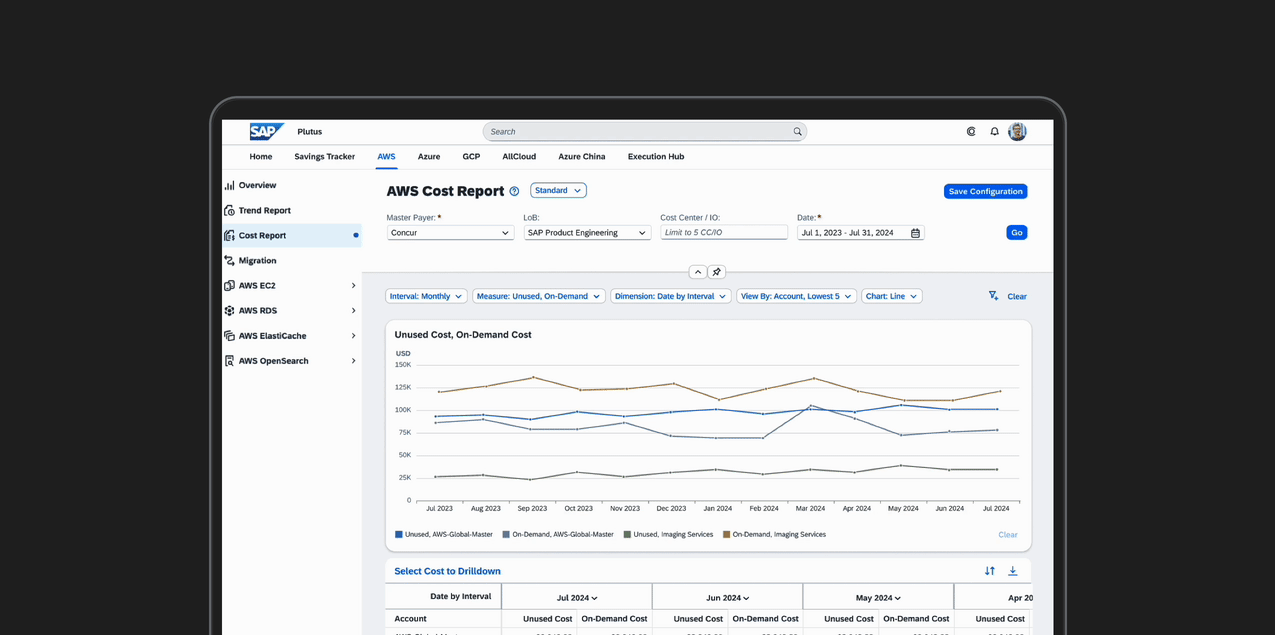The image size is (1275, 635).
Task: Open the notifications bell
Action: pos(994,132)
